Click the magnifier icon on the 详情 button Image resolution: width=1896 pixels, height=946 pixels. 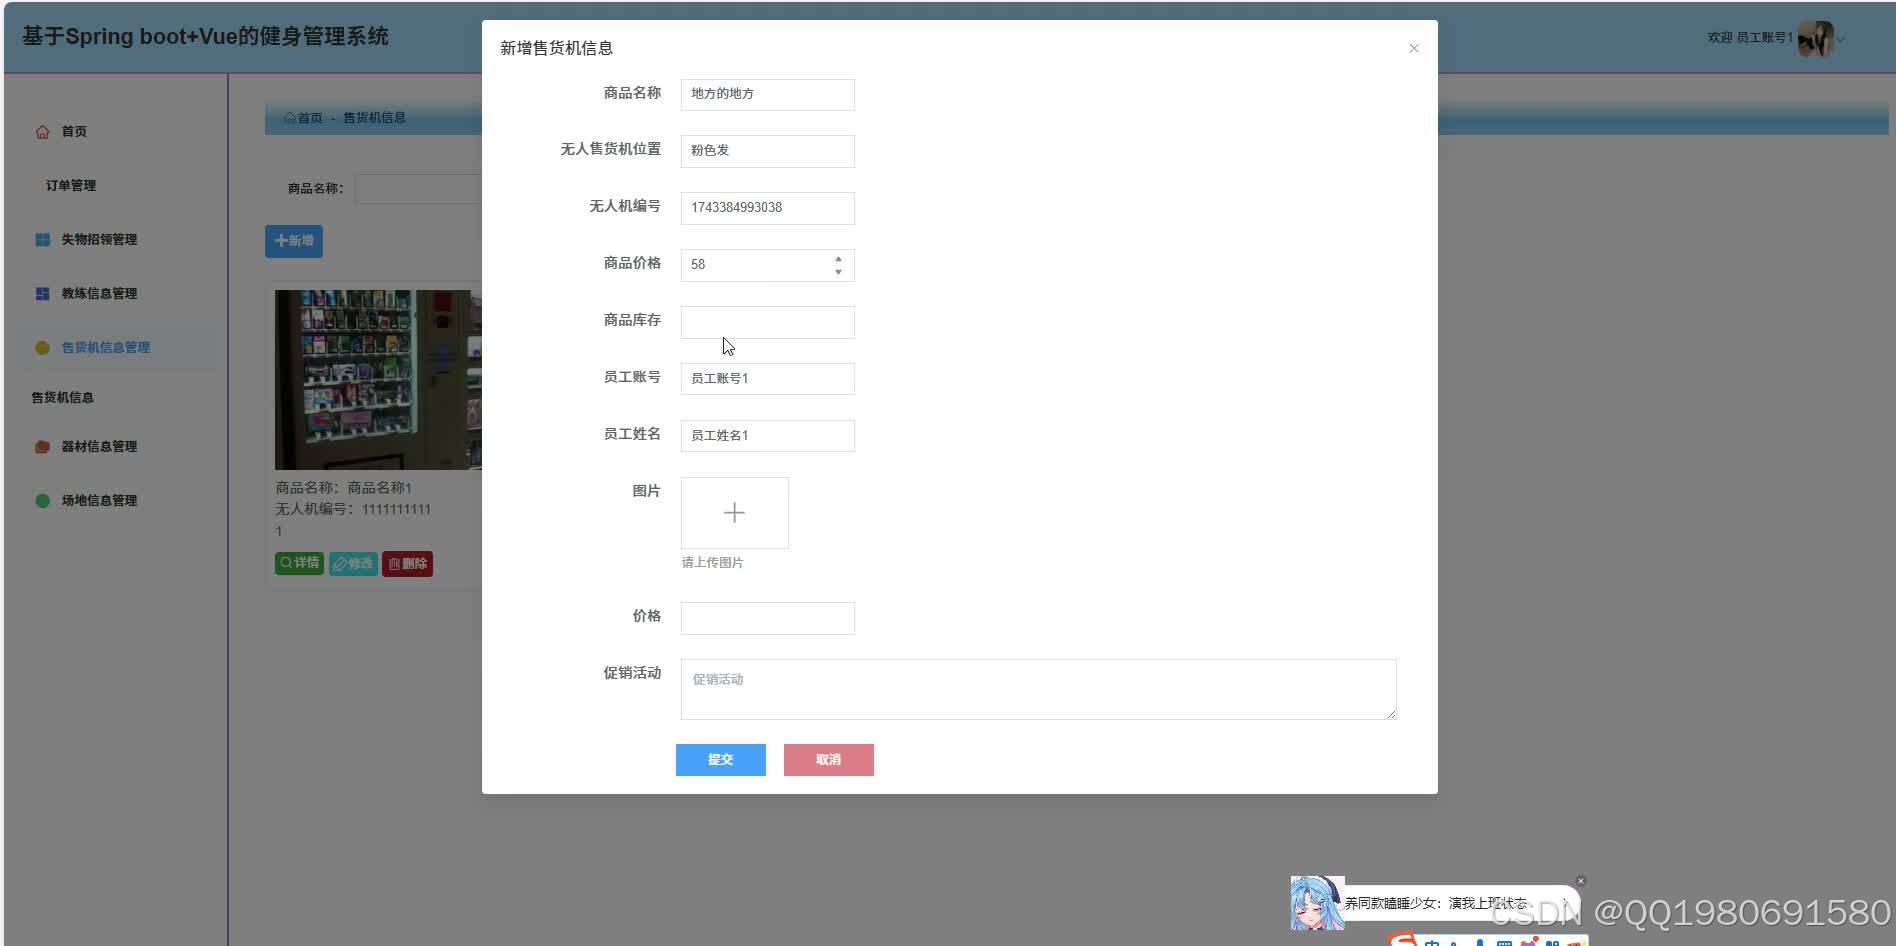[x=287, y=562]
